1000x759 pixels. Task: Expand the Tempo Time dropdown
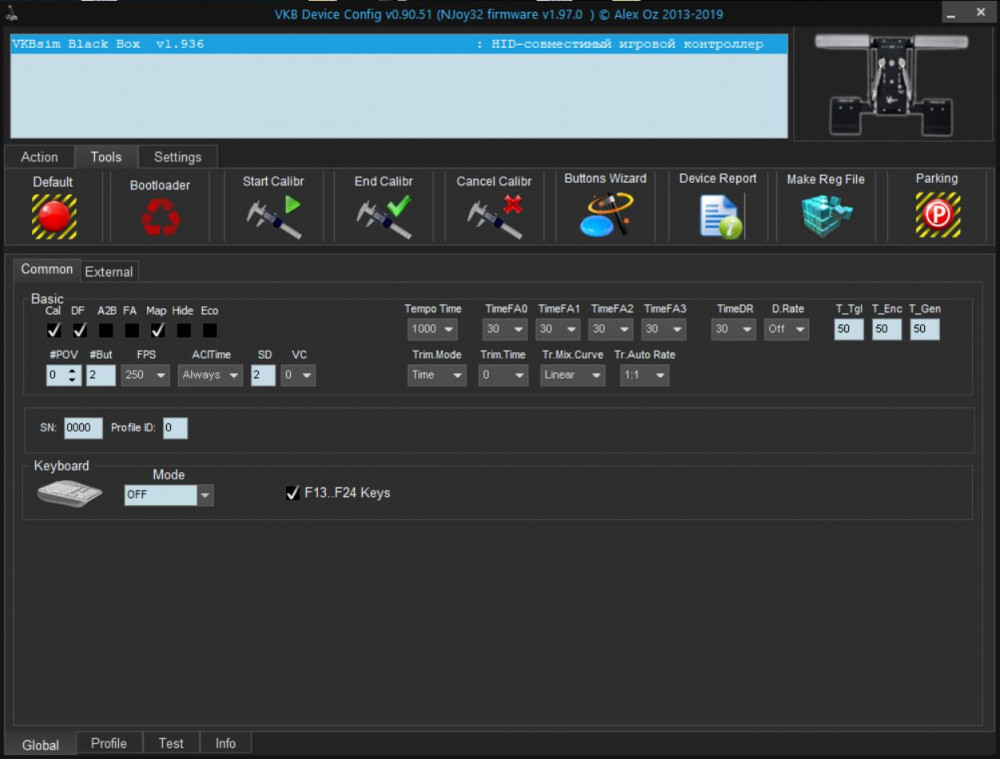pyautogui.click(x=433, y=329)
